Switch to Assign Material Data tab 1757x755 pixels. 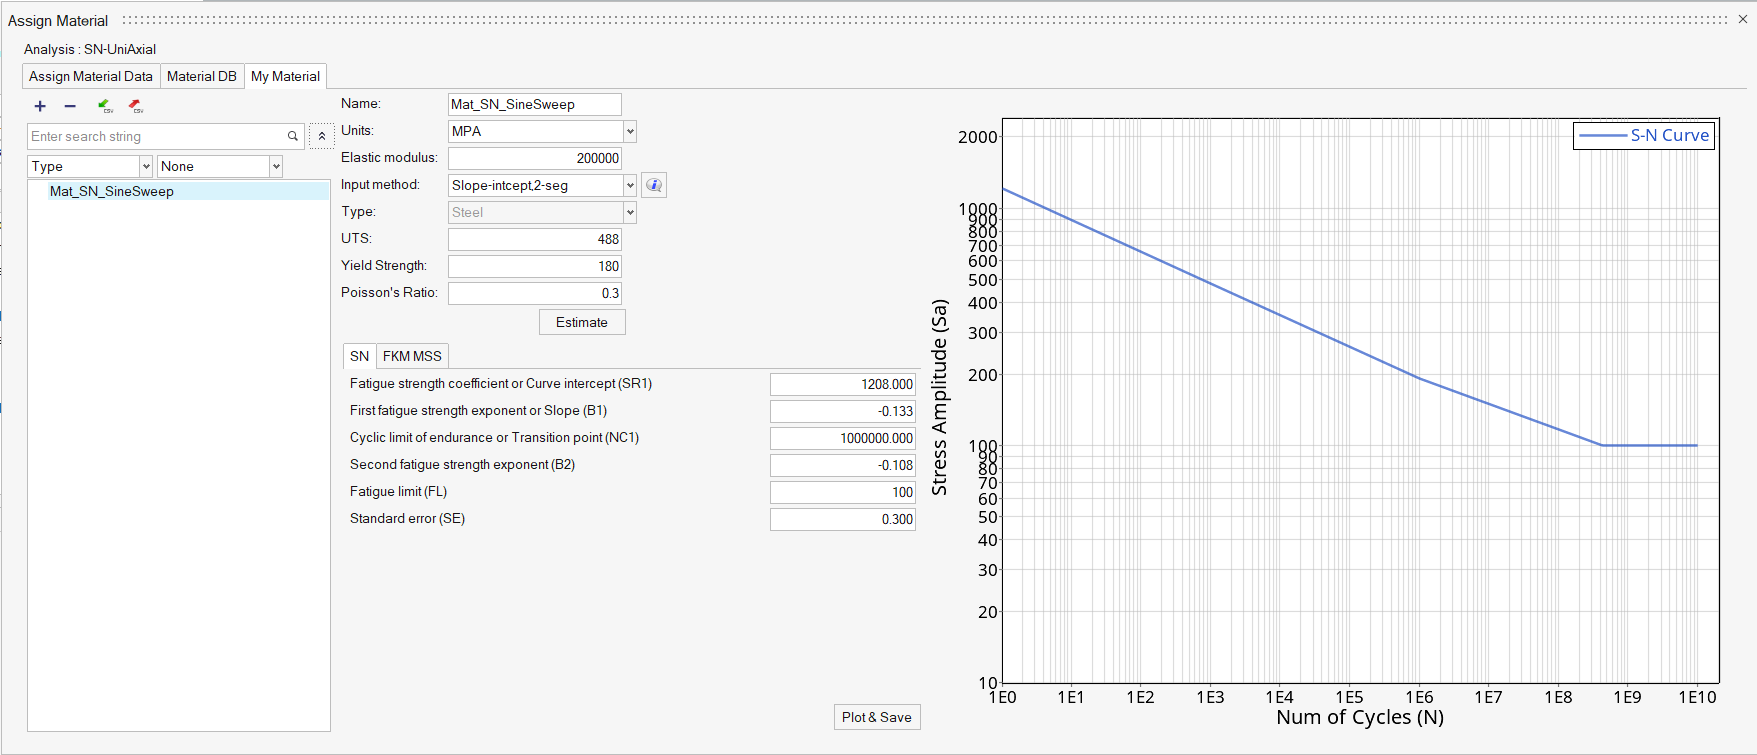click(x=91, y=76)
